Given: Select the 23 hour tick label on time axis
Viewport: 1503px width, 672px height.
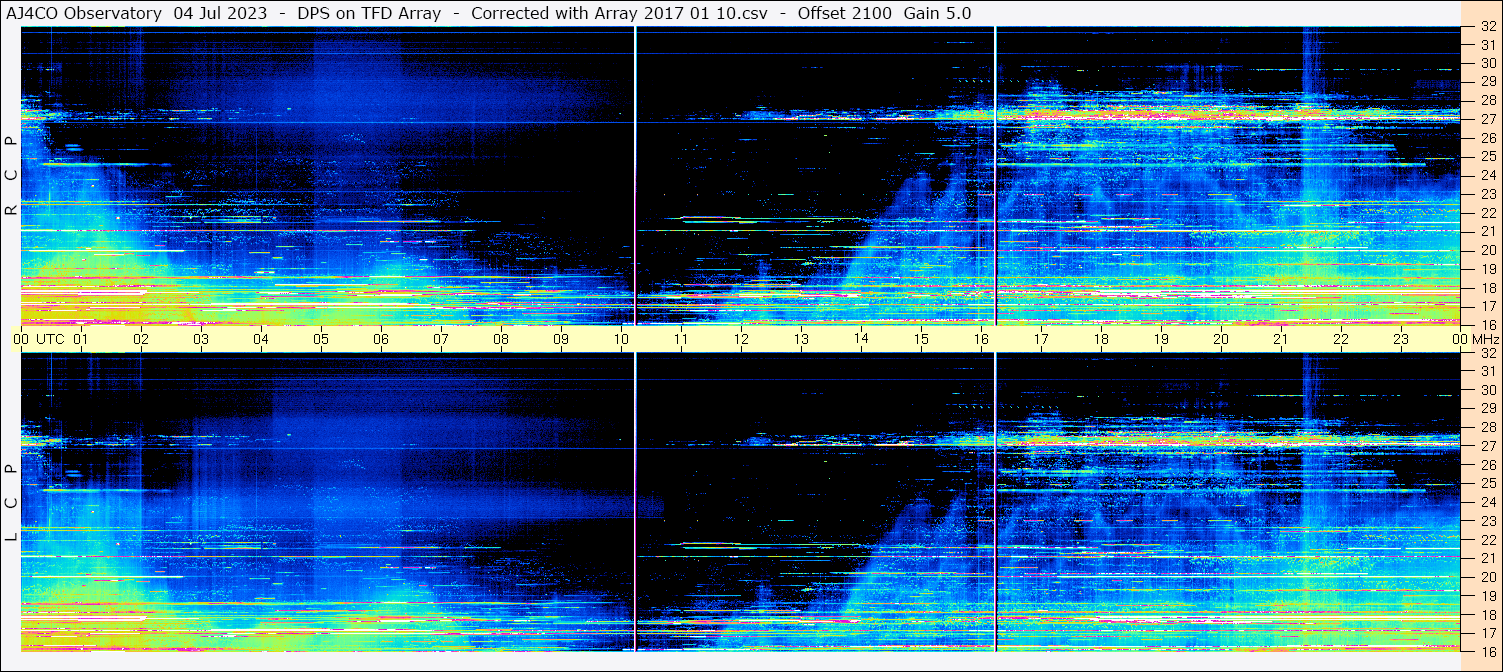Looking at the screenshot, I should (1401, 339).
